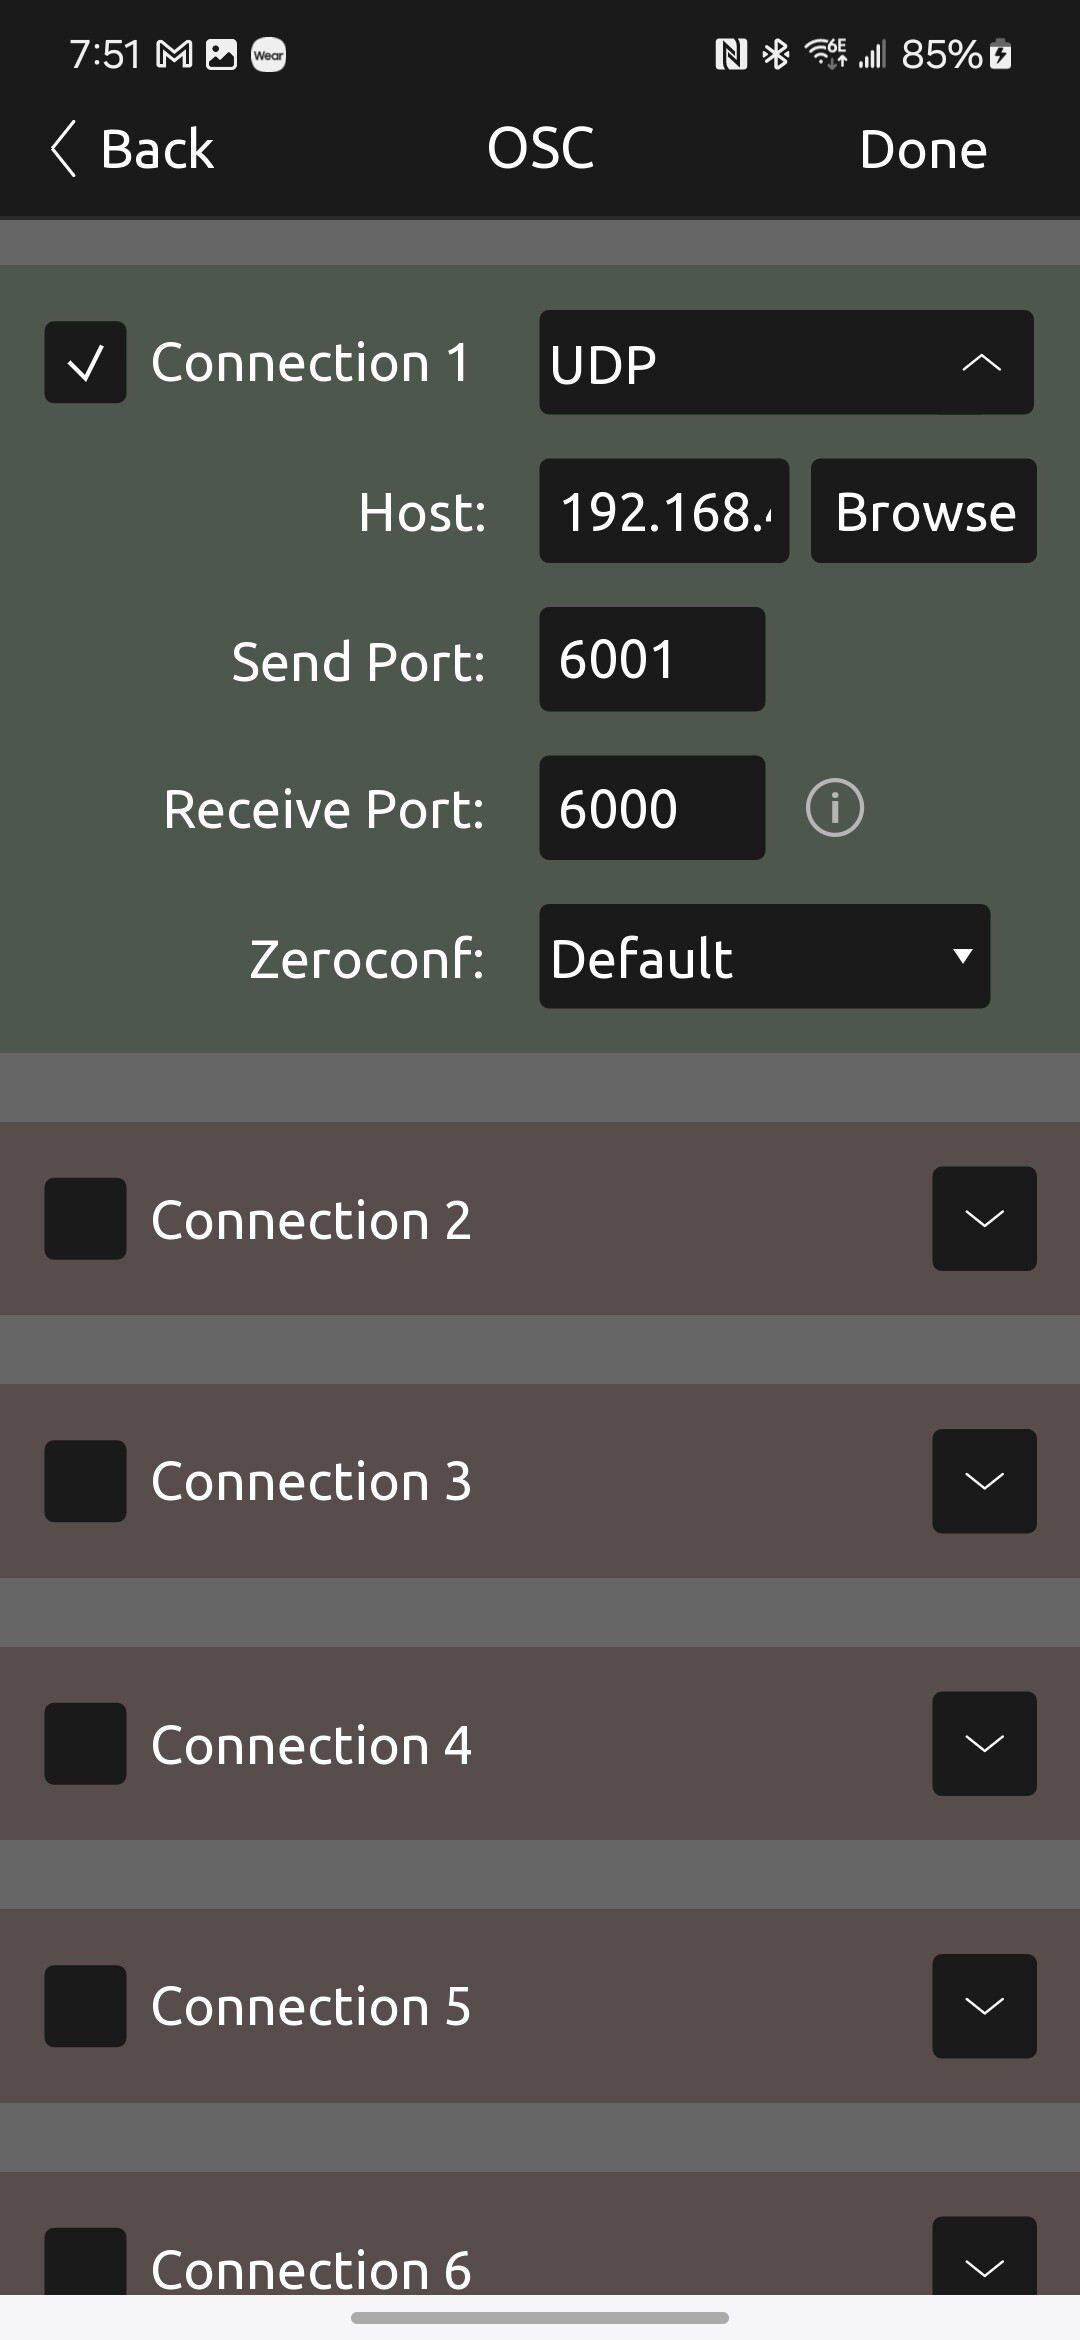1080x2340 pixels.
Task: Tap the back arrow chevron icon
Action: click(63, 150)
